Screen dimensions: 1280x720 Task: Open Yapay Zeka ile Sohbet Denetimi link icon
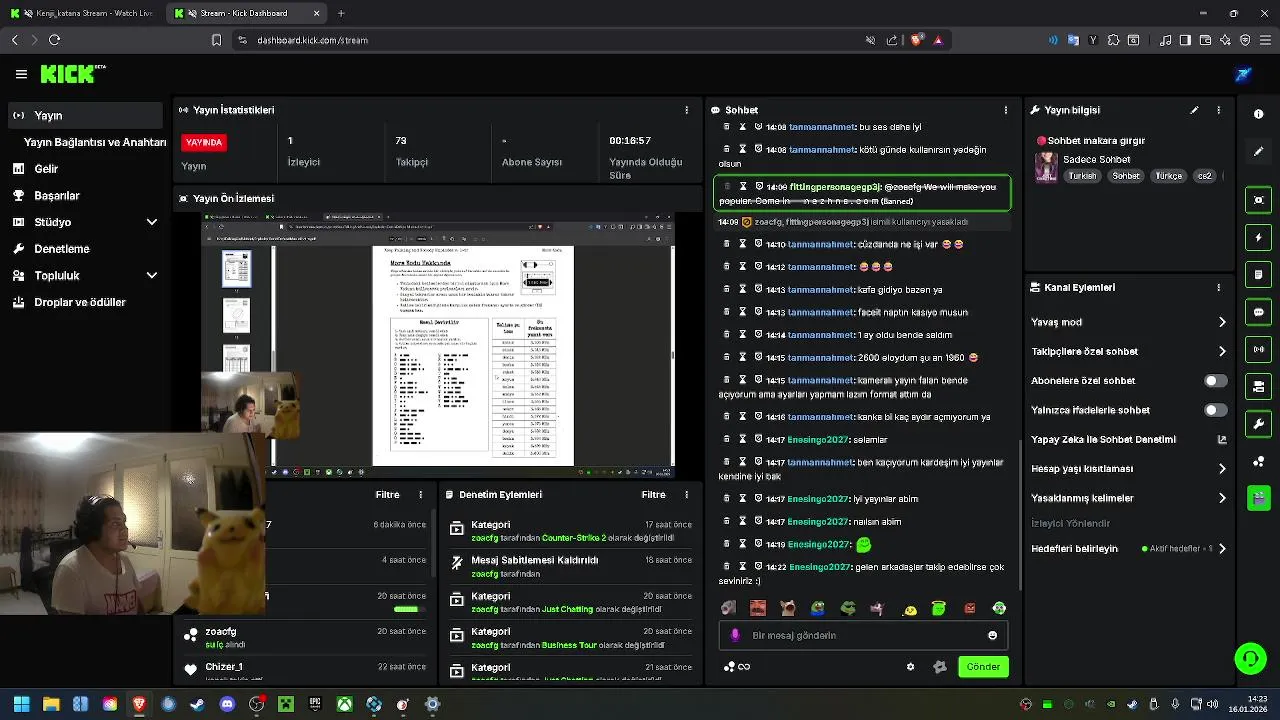(1221, 439)
